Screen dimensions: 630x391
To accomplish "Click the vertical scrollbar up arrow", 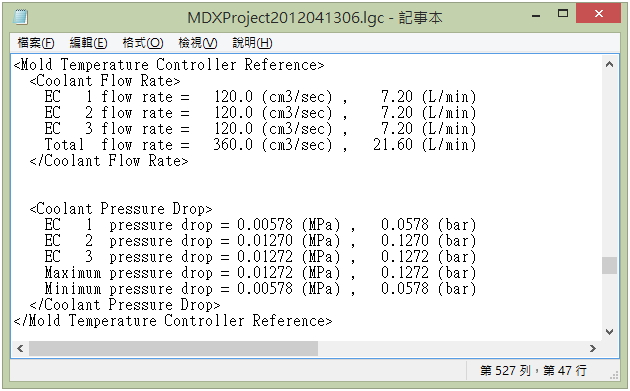I will point(610,64).
